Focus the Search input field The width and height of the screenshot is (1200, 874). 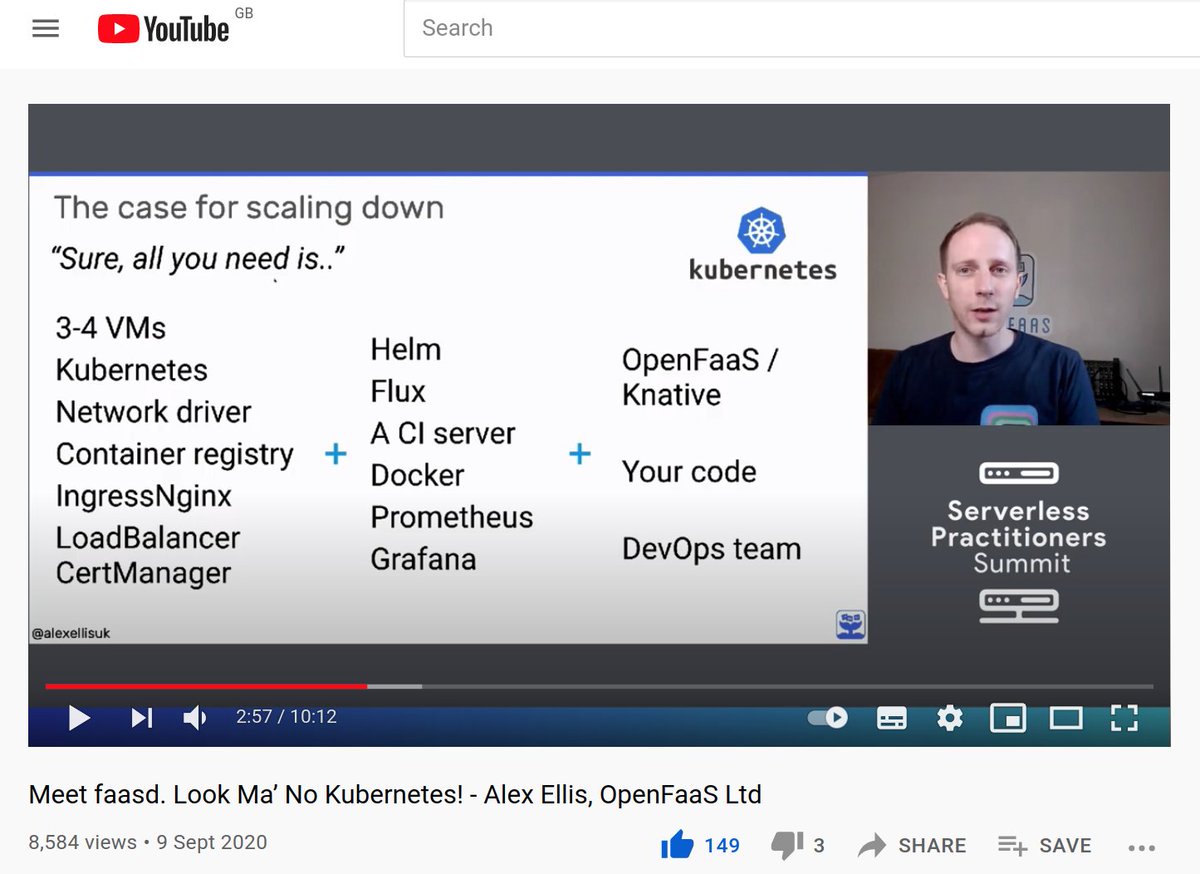(800, 28)
